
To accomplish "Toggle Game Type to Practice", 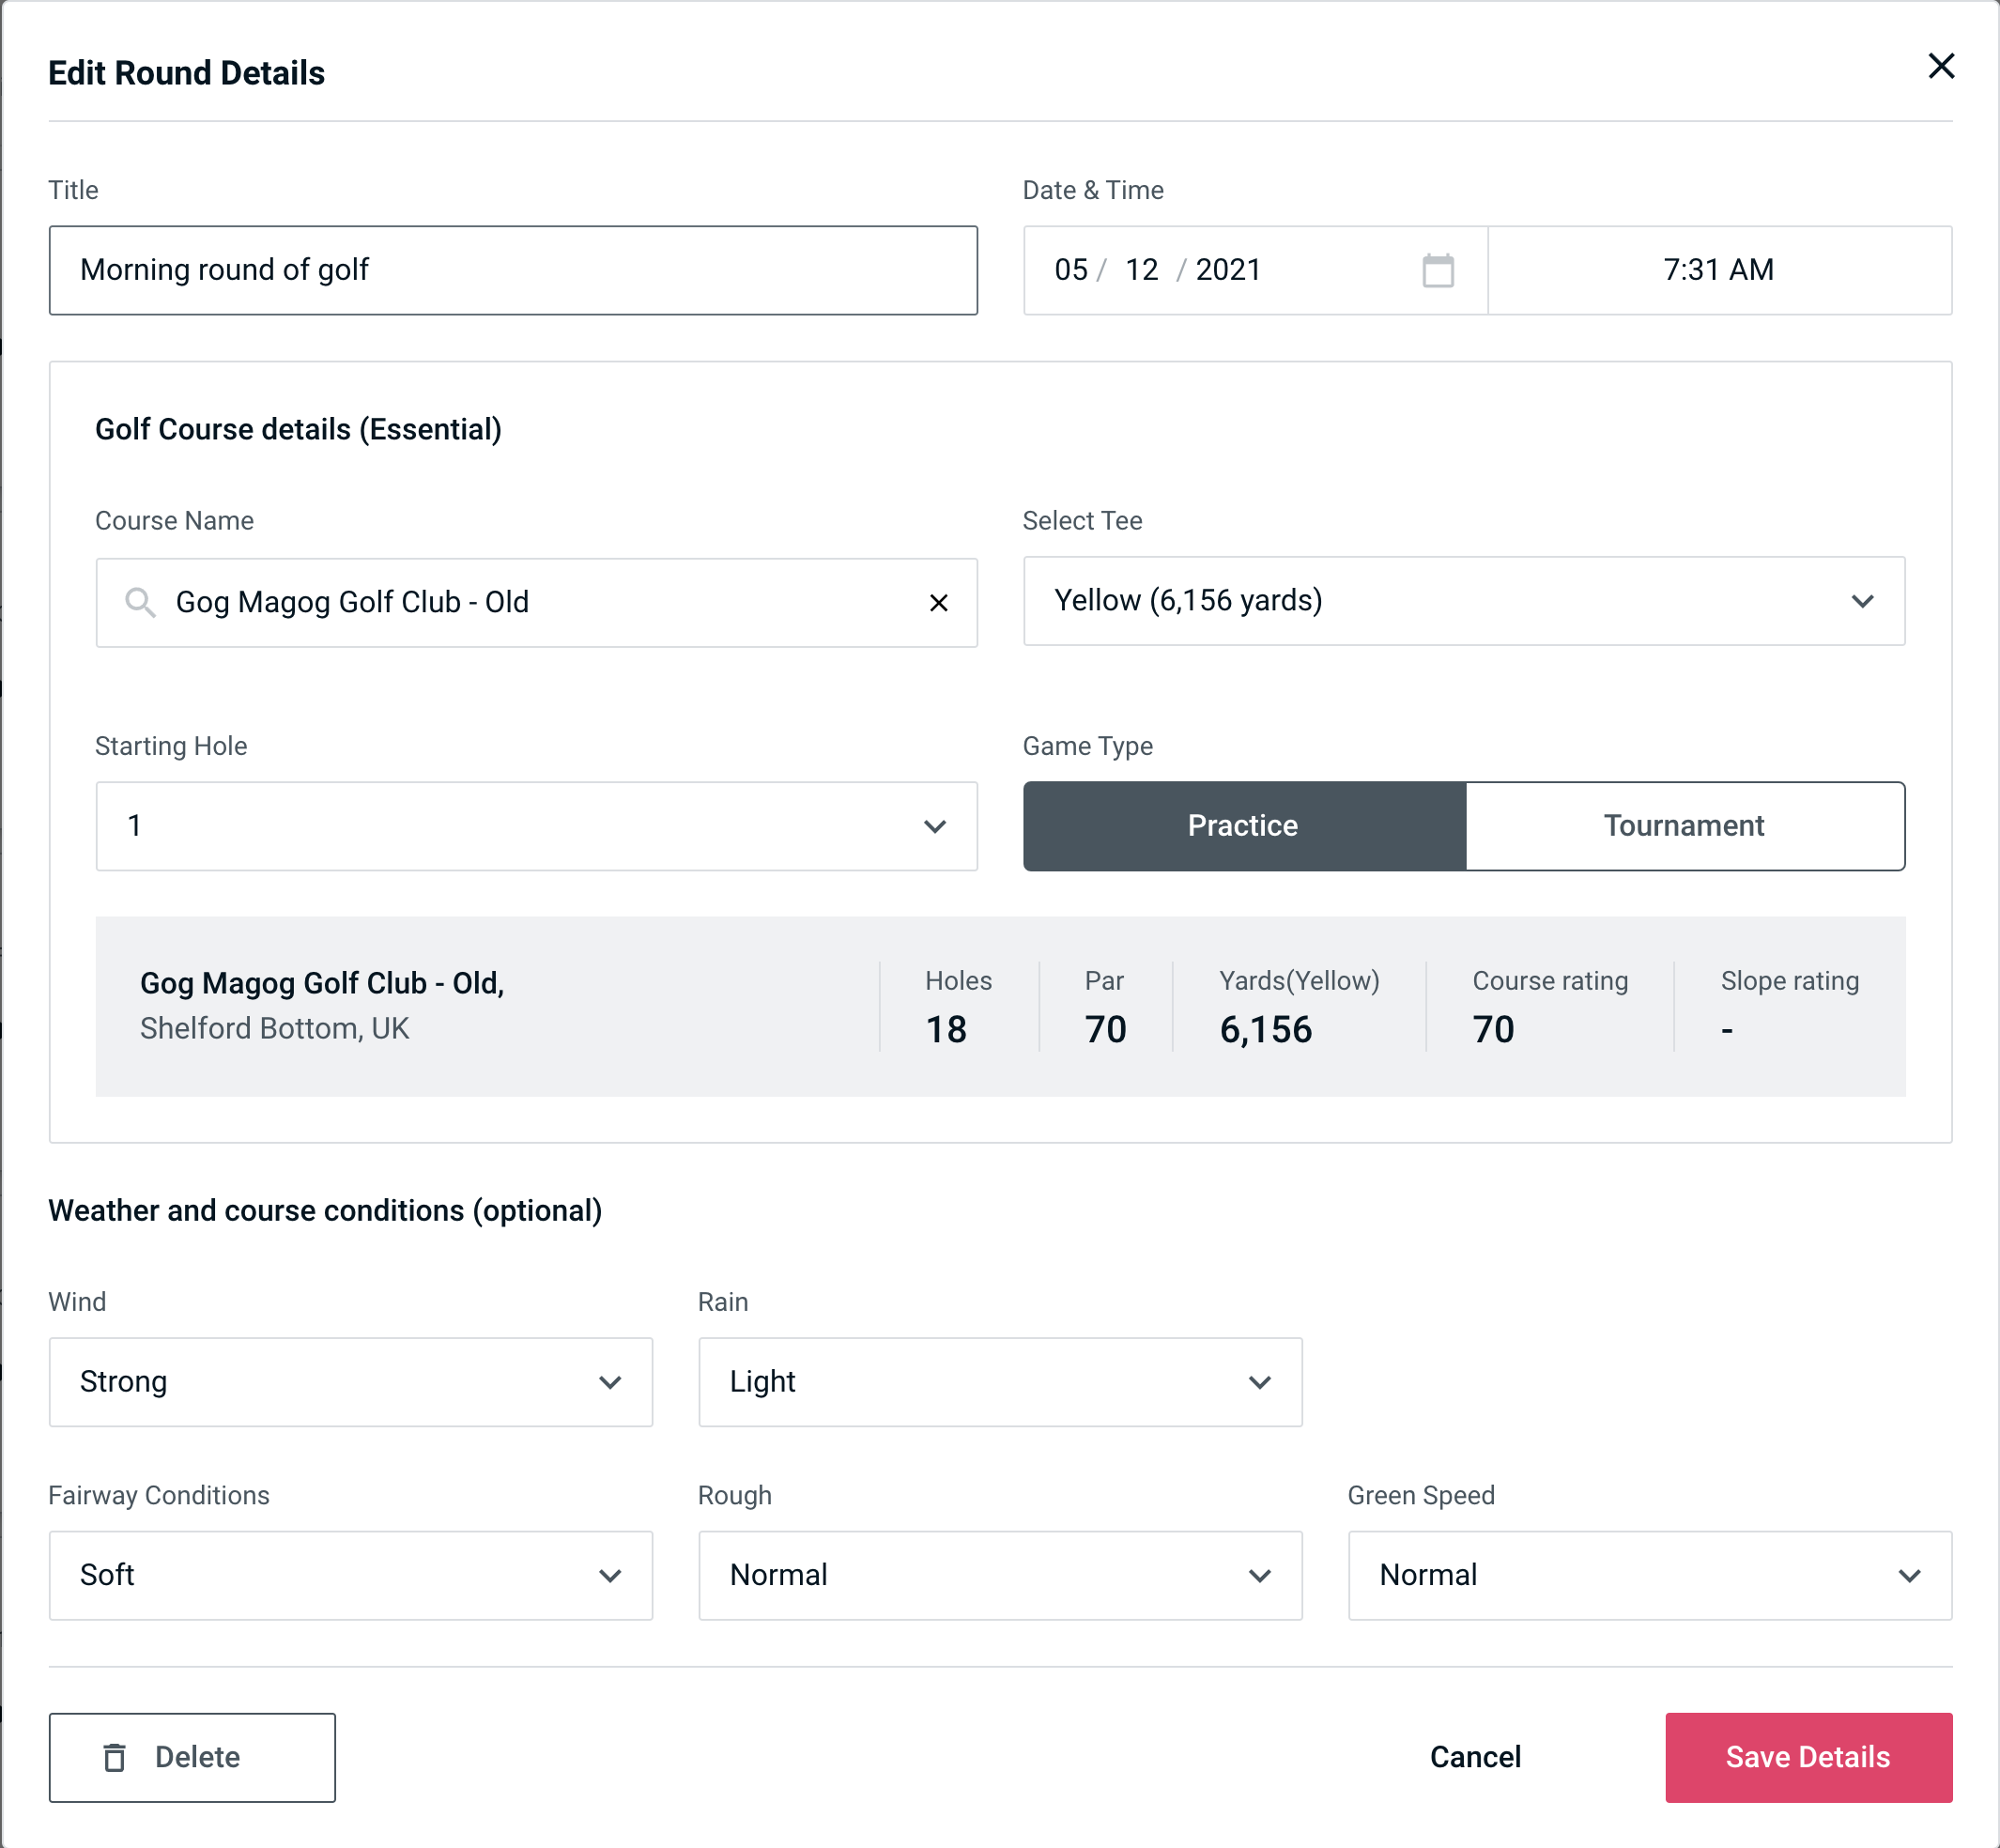I will coord(1244,825).
